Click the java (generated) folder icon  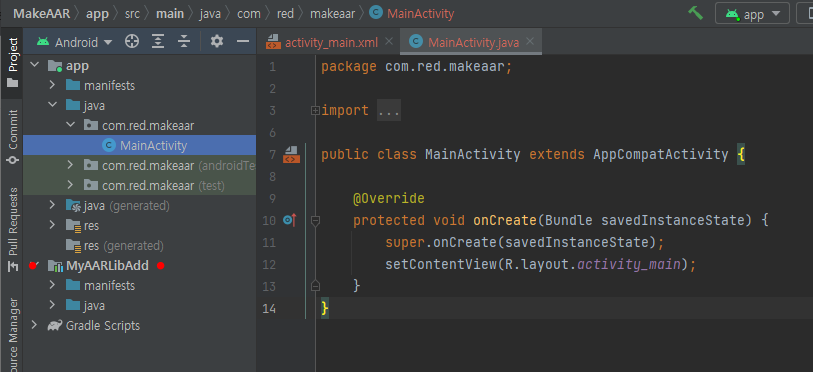click(x=73, y=205)
